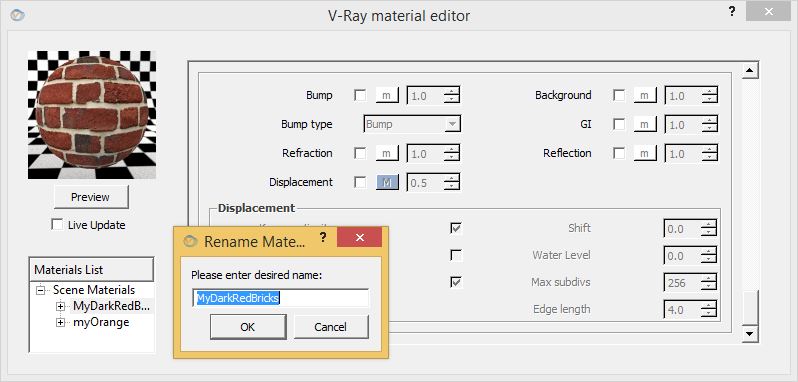Click the GI map 'm' button
The width and height of the screenshot is (798, 382).
[x=645, y=124]
